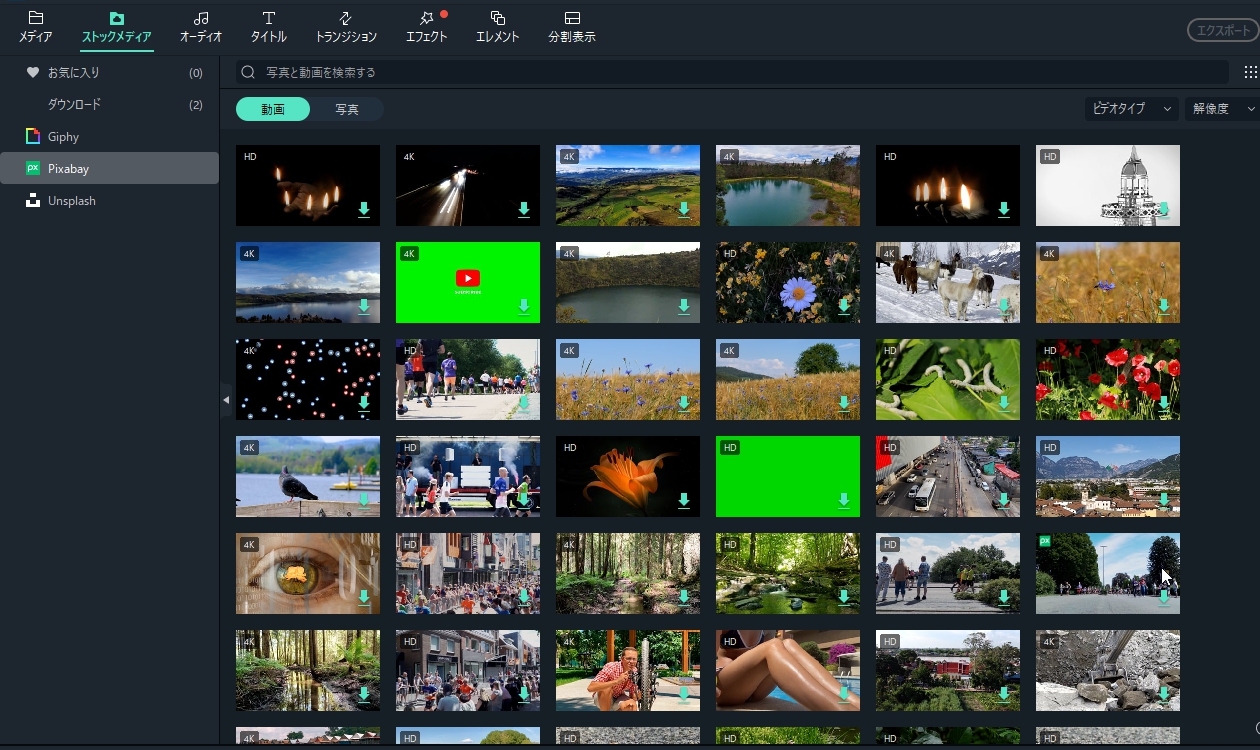The width and height of the screenshot is (1260, 750).
Task: Click the grid view icon beside search
Action: coord(1250,72)
